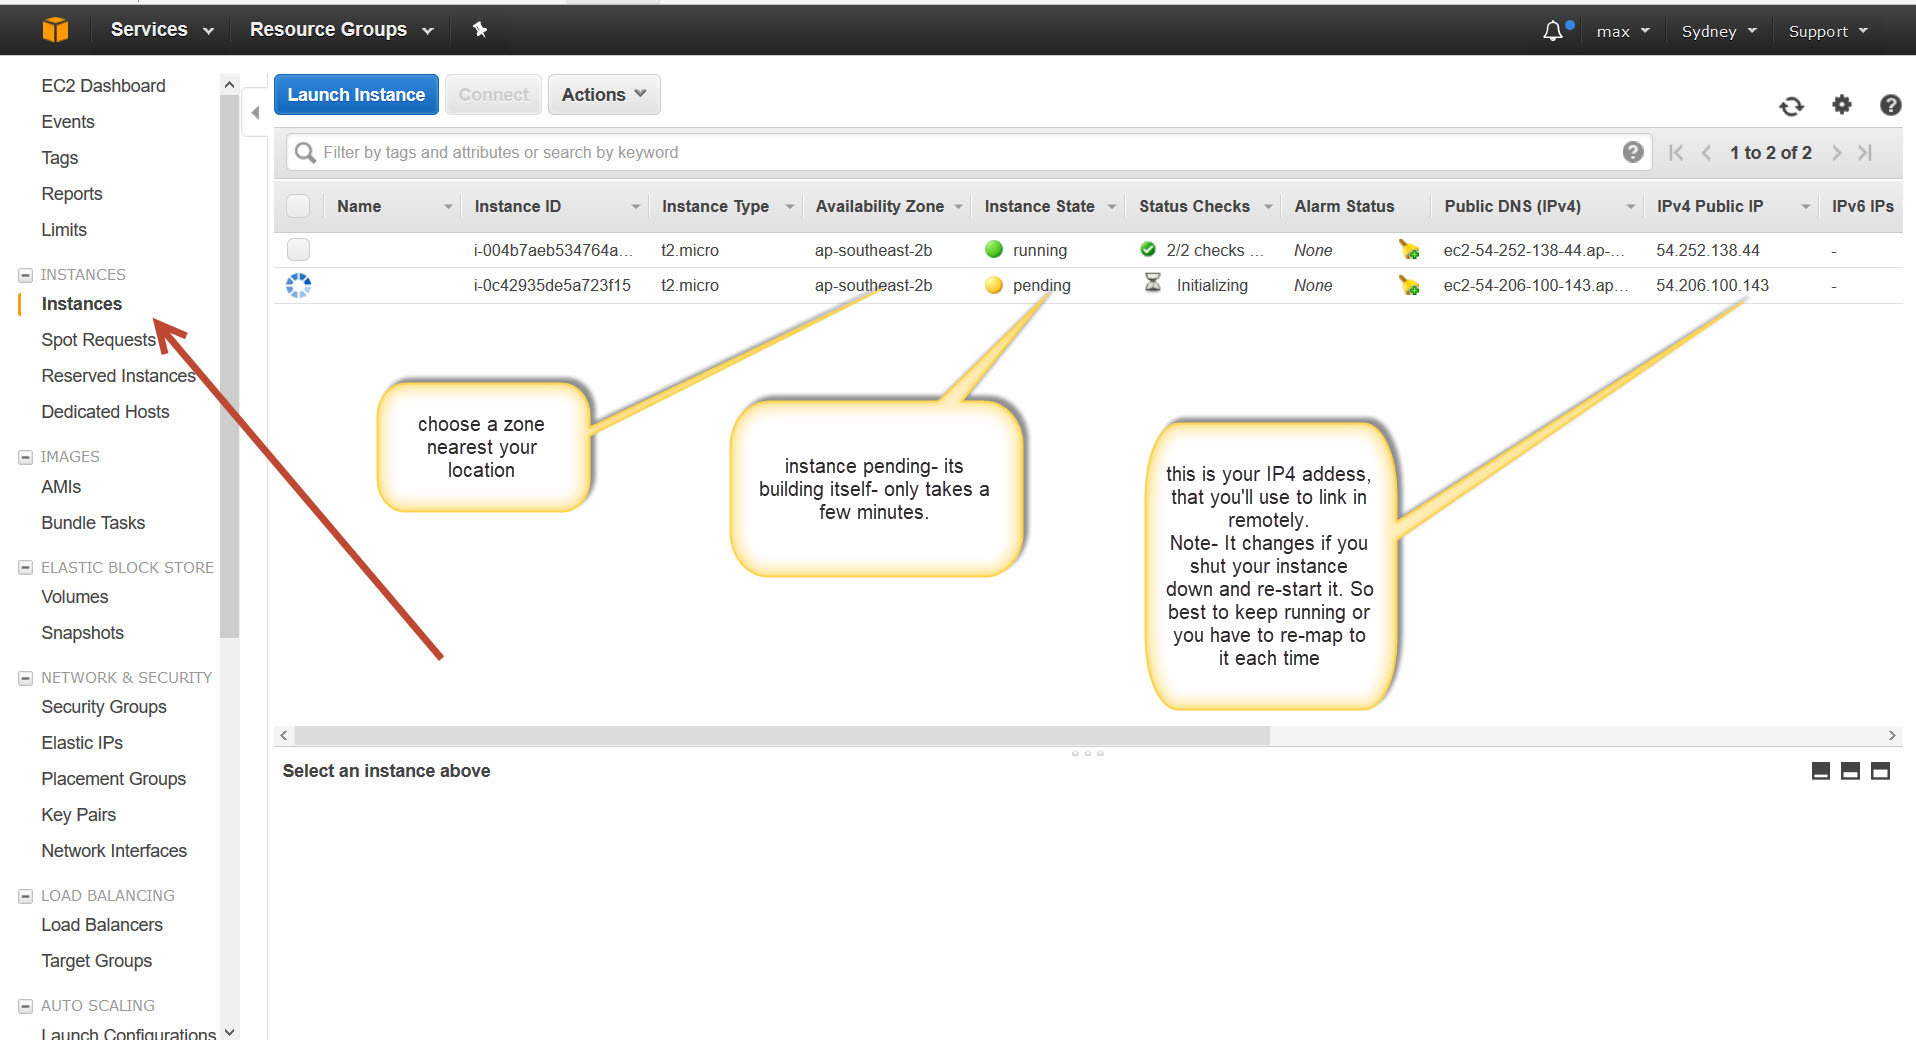Viewport: 1916px width, 1040px height.
Task: Open the settings gear icon
Action: (1841, 105)
